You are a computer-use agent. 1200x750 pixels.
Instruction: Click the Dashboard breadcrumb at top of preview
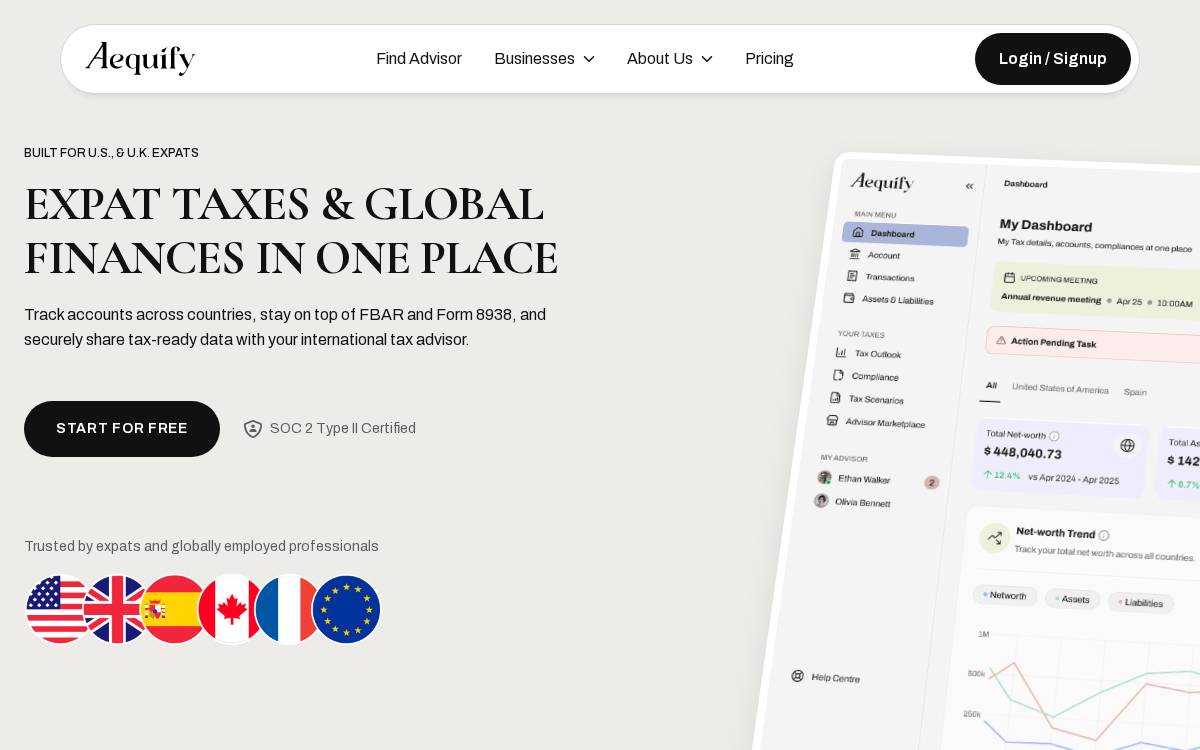(x=1026, y=184)
